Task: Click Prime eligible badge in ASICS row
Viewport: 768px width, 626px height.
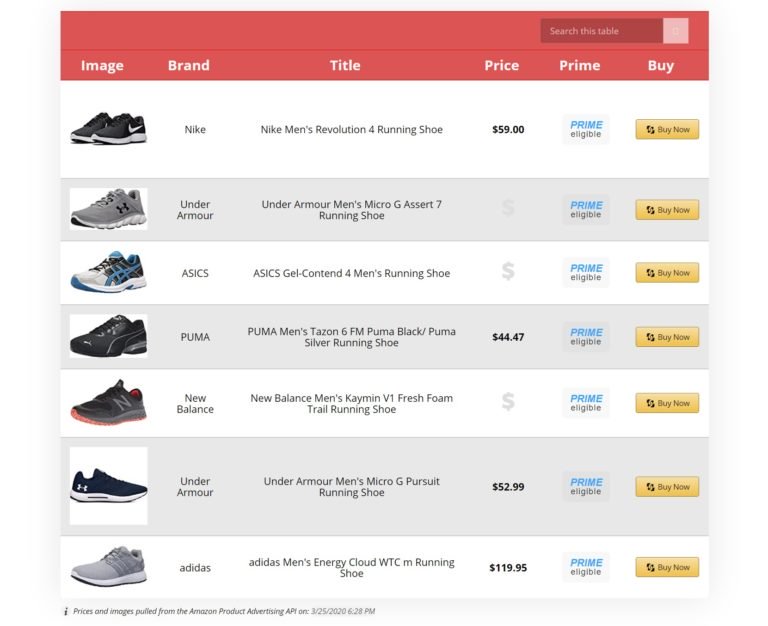Action: click(586, 272)
